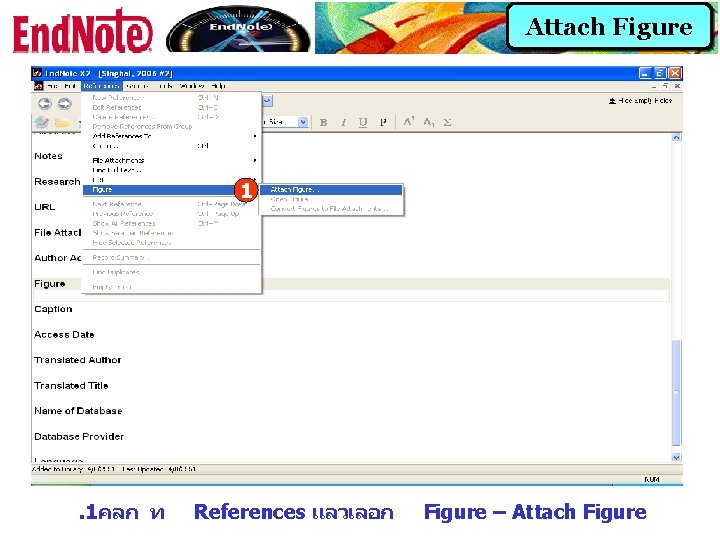Expand the Add References To submenu
The width and height of the screenshot is (720, 540).
172,136
